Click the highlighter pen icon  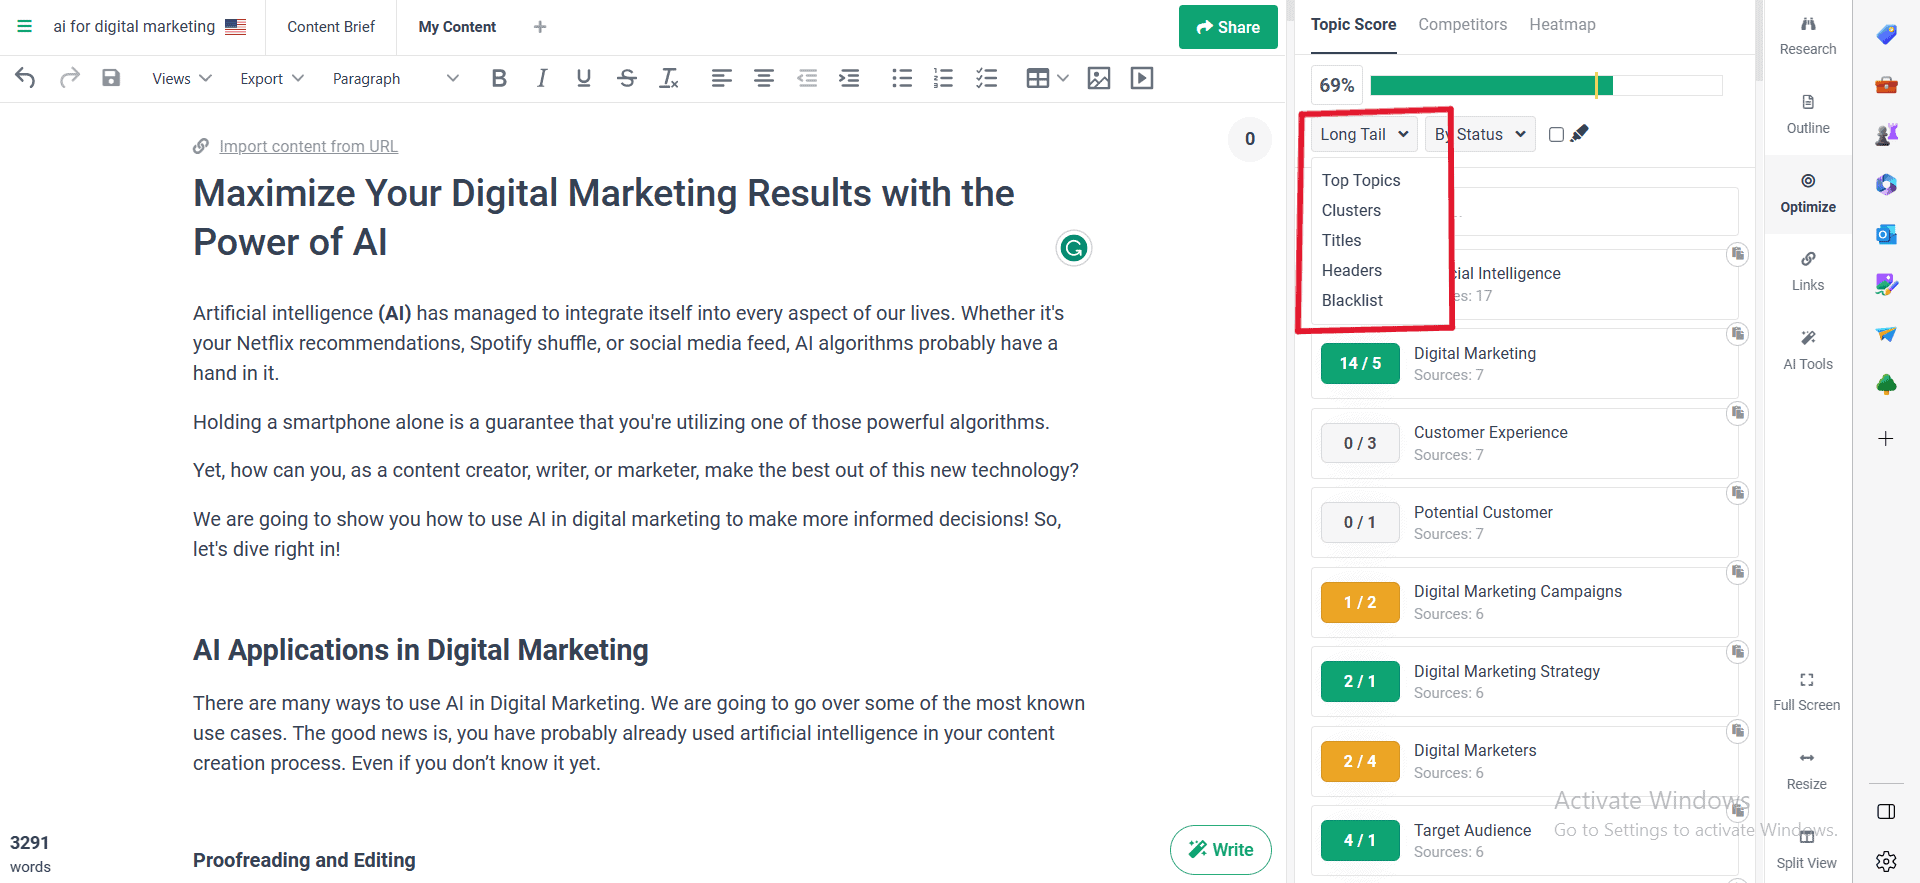(1580, 134)
